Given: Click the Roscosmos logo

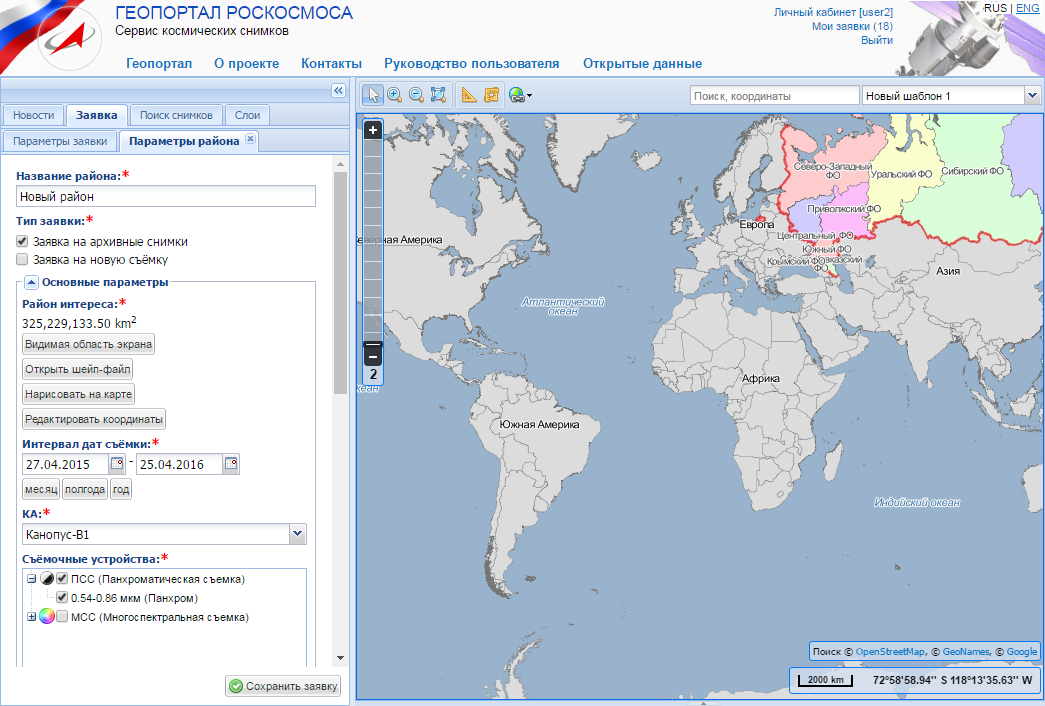Looking at the screenshot, I should pos(70,39).
